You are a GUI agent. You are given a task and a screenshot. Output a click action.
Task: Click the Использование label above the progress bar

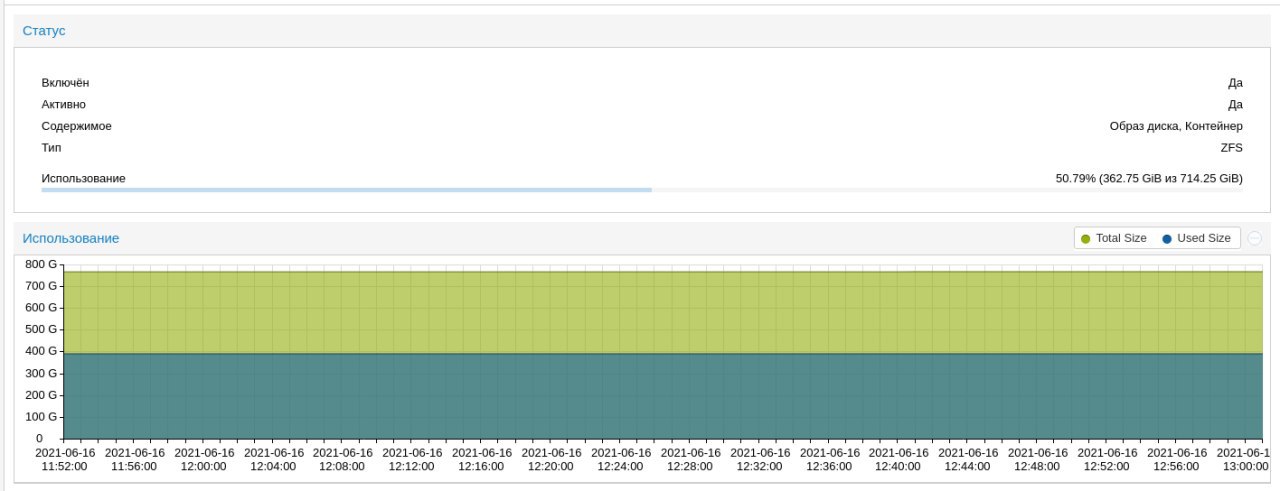pos(83,178)
